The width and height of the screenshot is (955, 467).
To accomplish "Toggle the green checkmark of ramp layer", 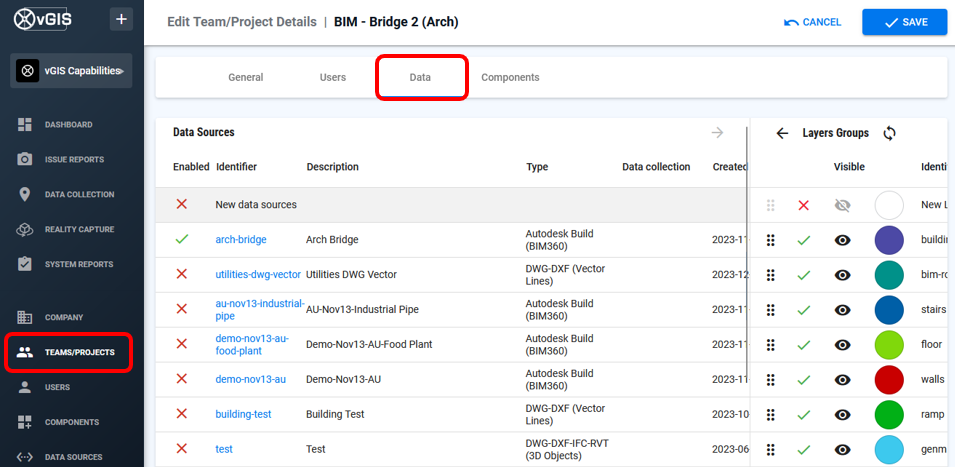I will (804, 415).
